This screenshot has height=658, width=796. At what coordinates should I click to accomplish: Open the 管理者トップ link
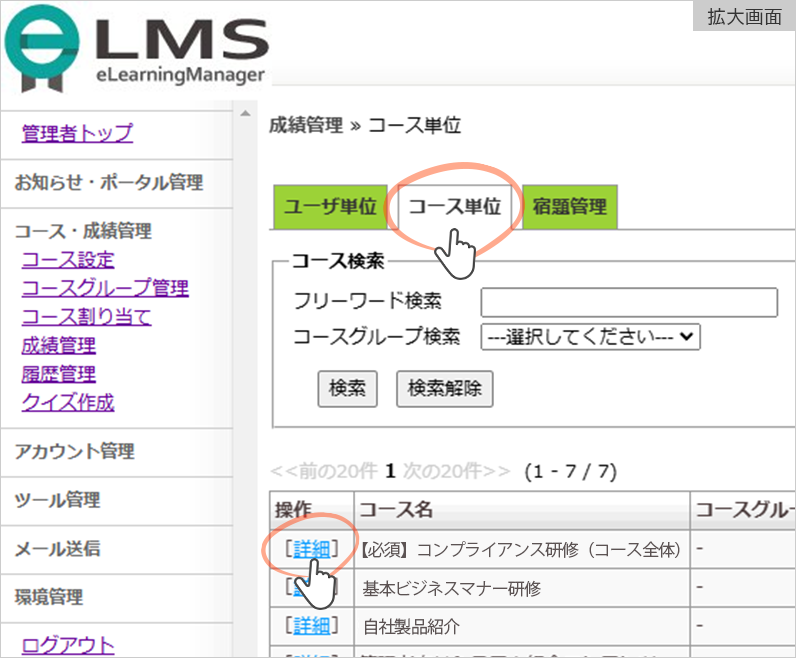pyautogui.click(x=77, y=133)
